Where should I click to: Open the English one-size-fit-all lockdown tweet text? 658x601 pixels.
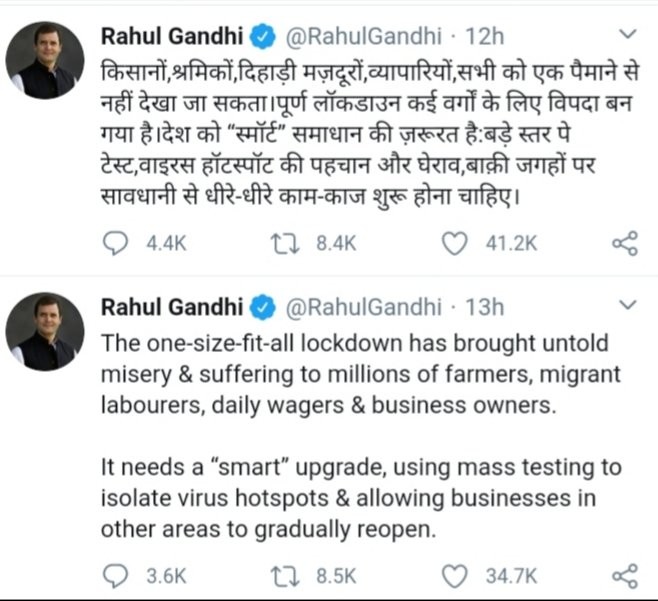pos(361,436)
